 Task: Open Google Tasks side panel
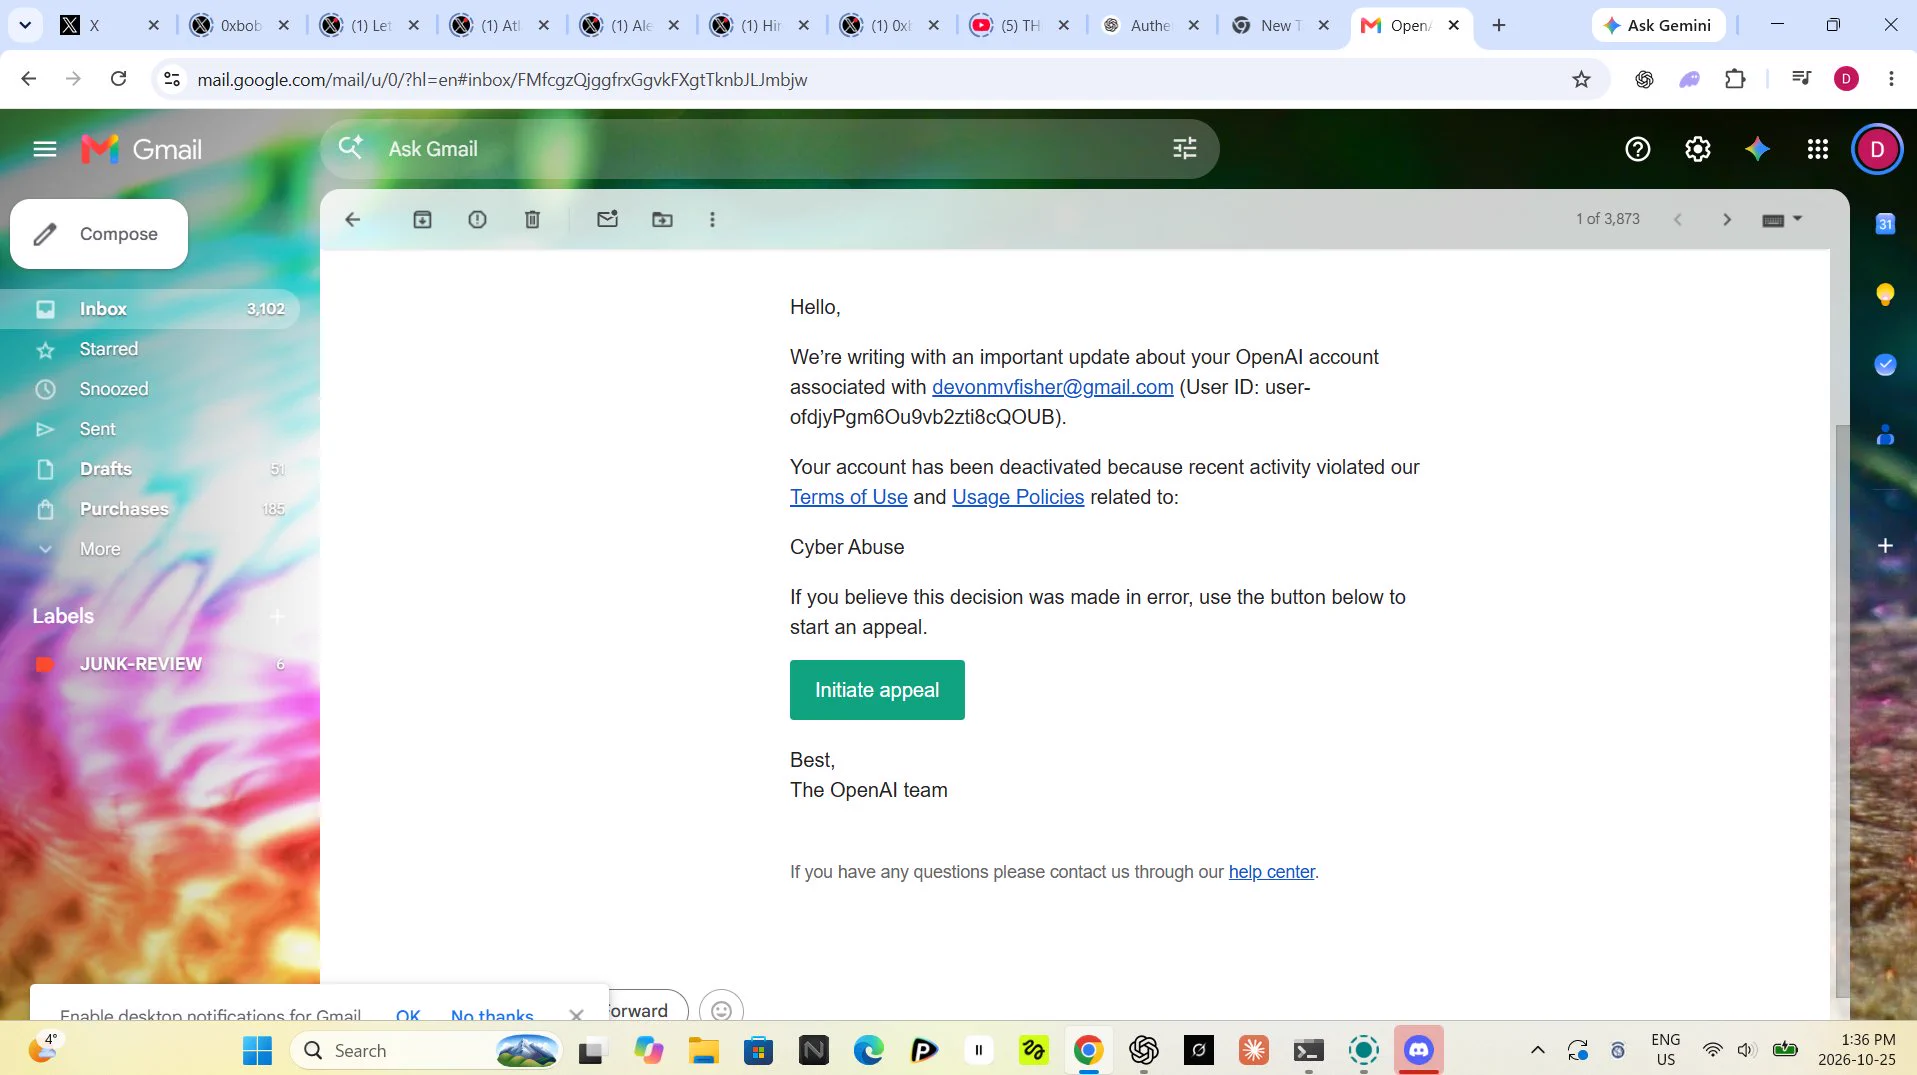pos(1885,365)
